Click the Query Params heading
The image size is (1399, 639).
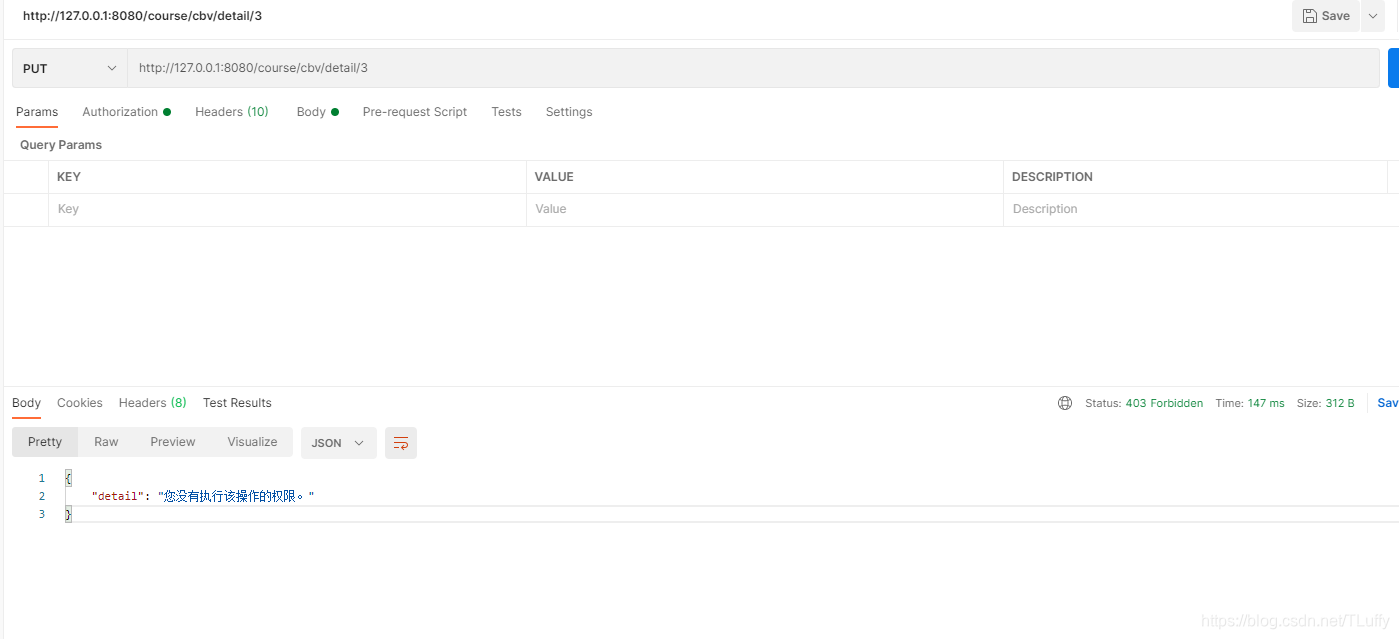click(x=61, y=145)
